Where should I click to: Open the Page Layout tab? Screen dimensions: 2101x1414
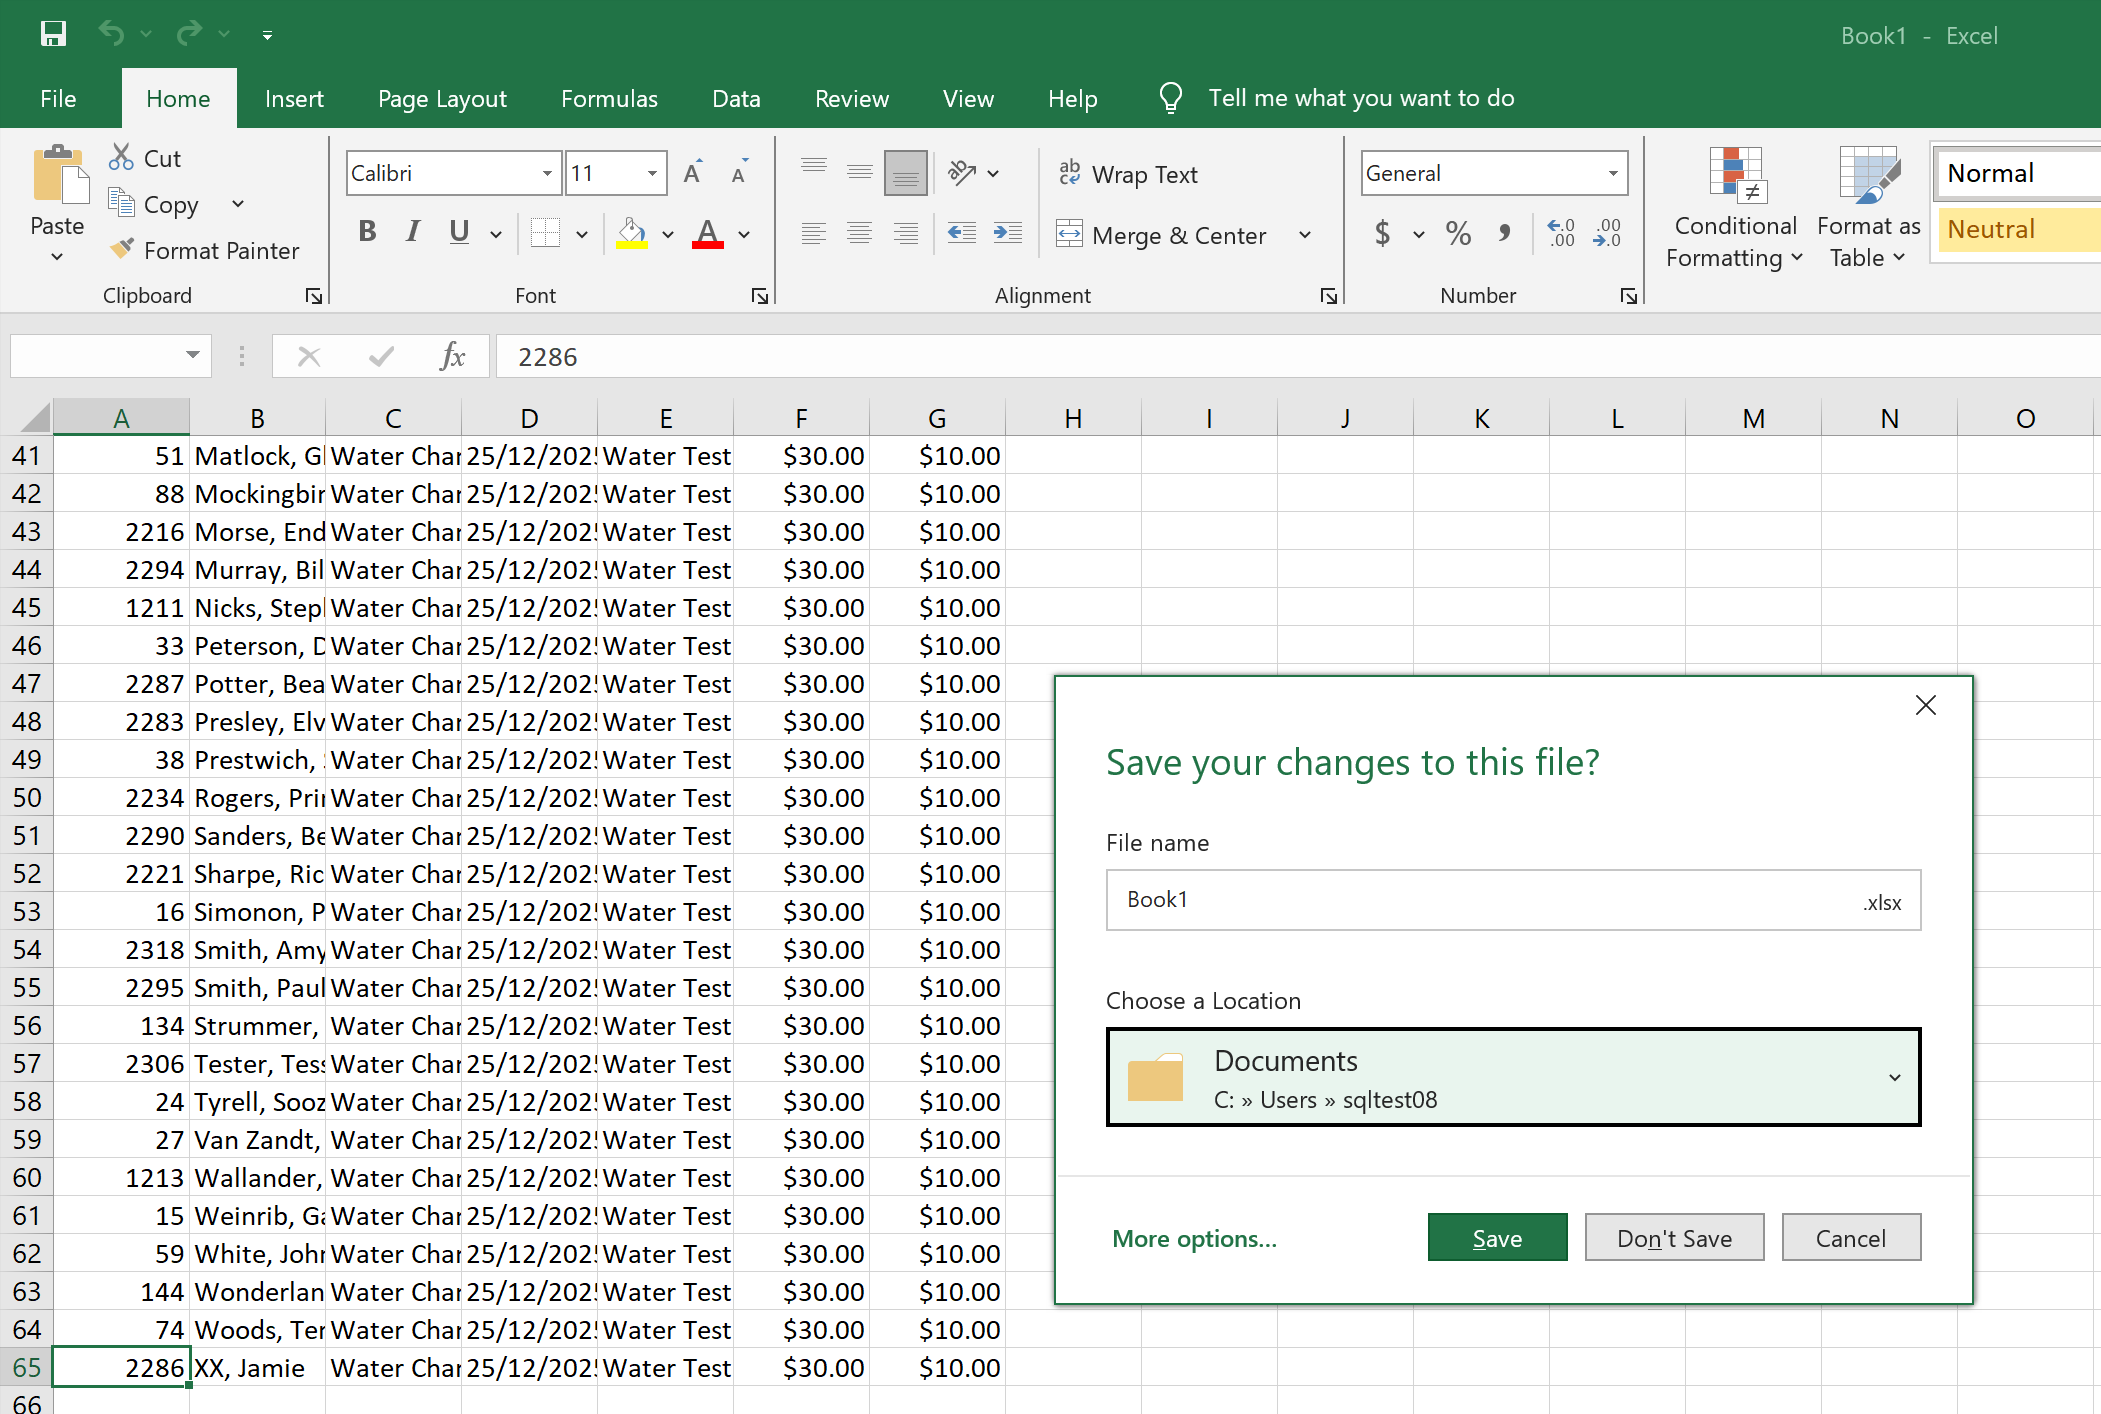point(442,99)
